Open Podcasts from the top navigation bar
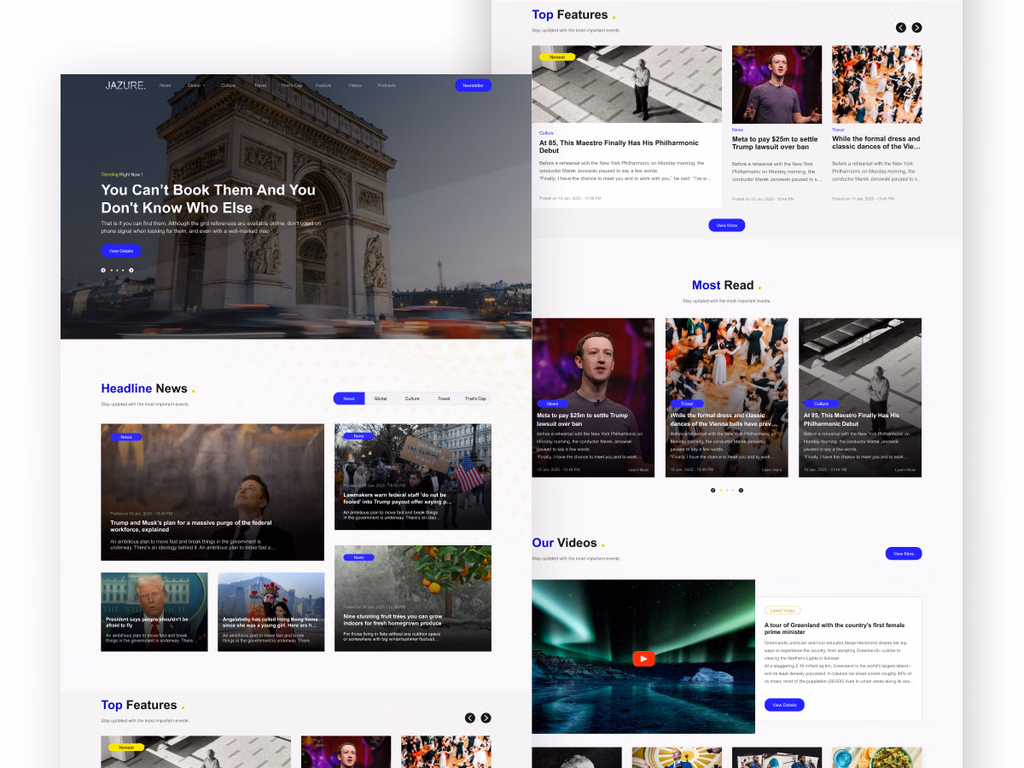This screenshot has width=1024, height=768. [x=386, y=85]
